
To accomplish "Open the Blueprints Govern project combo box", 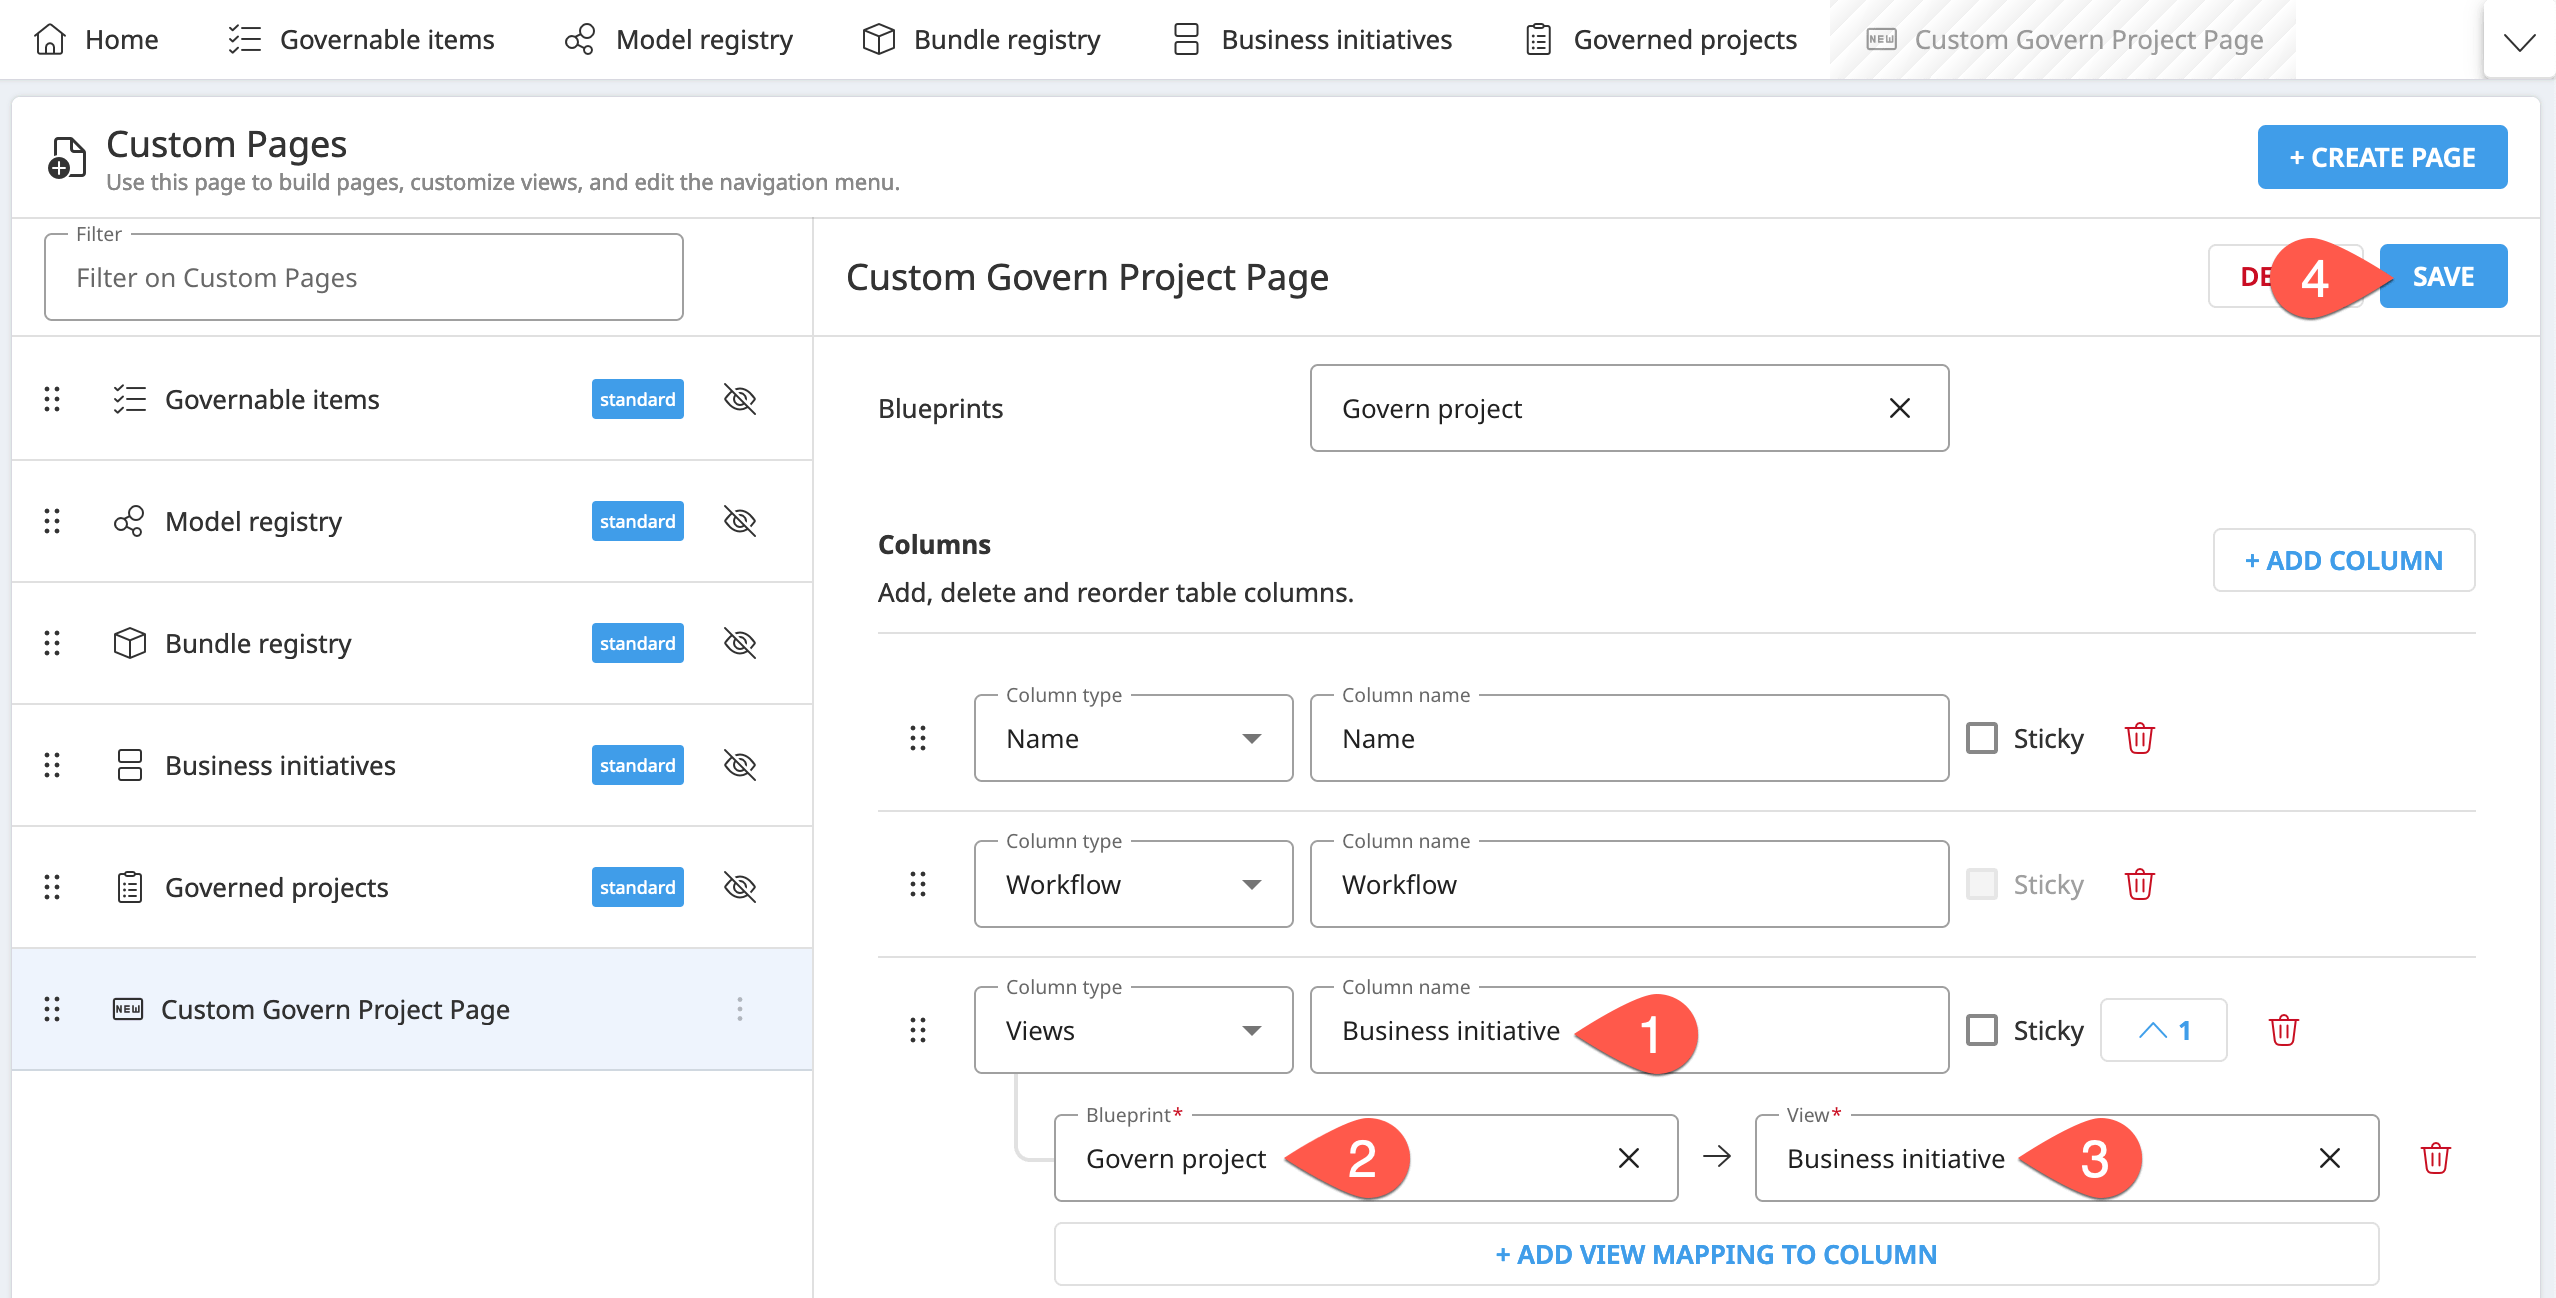I will pyautogui.click(x=1629, y=408).
